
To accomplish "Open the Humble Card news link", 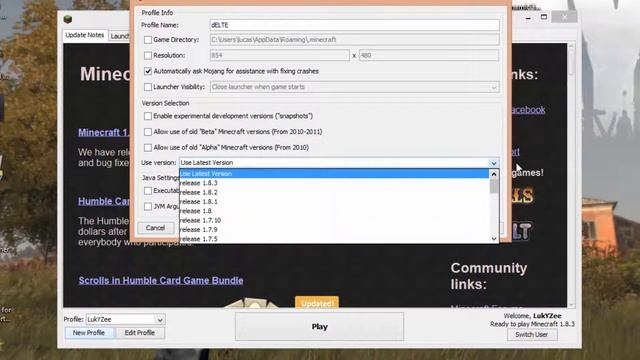I will tap(104, 201).
